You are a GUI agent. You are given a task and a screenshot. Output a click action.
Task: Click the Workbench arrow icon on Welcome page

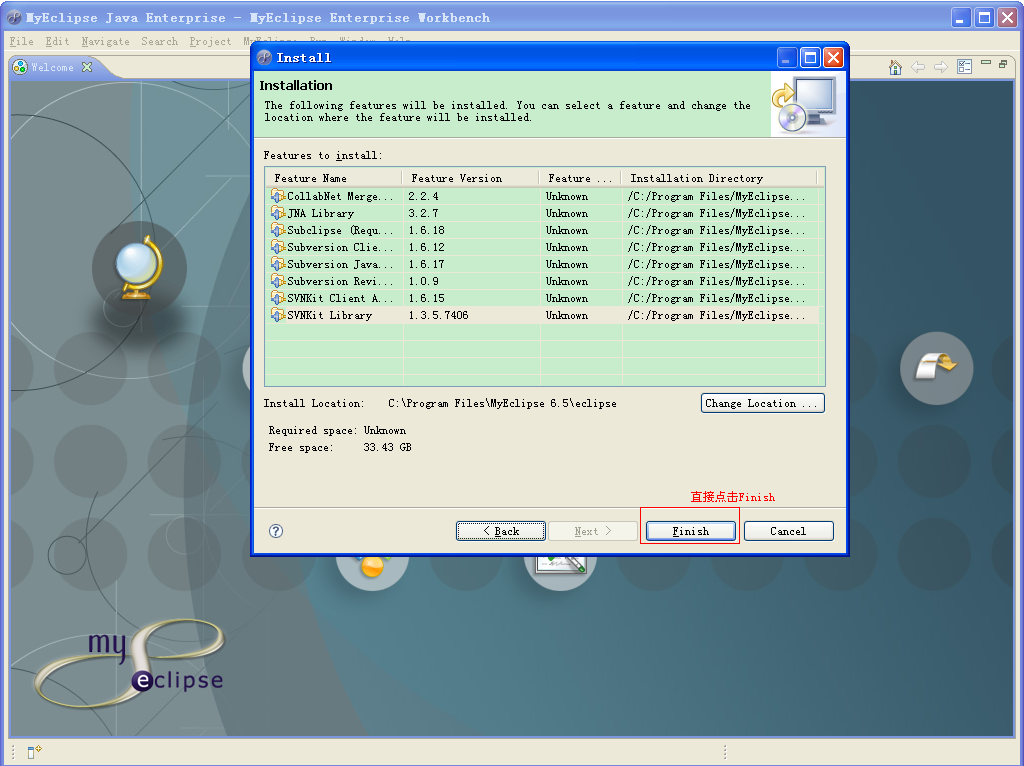936,368
